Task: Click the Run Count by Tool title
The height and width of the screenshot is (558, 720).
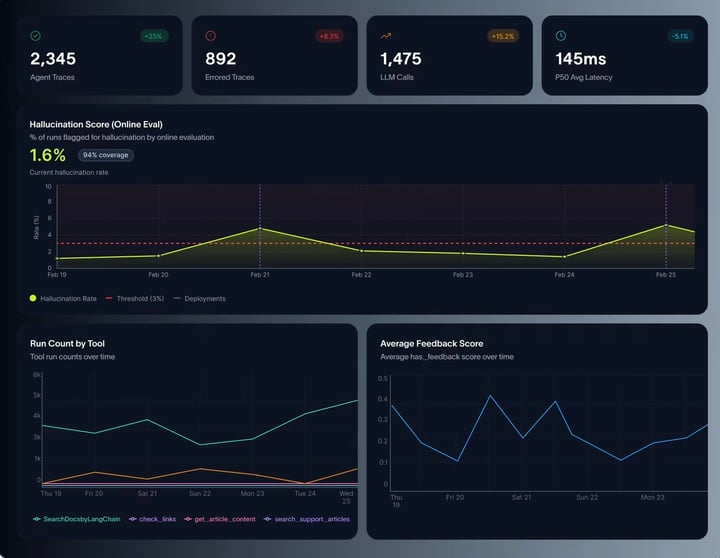Action: click(x=68, y=344)
